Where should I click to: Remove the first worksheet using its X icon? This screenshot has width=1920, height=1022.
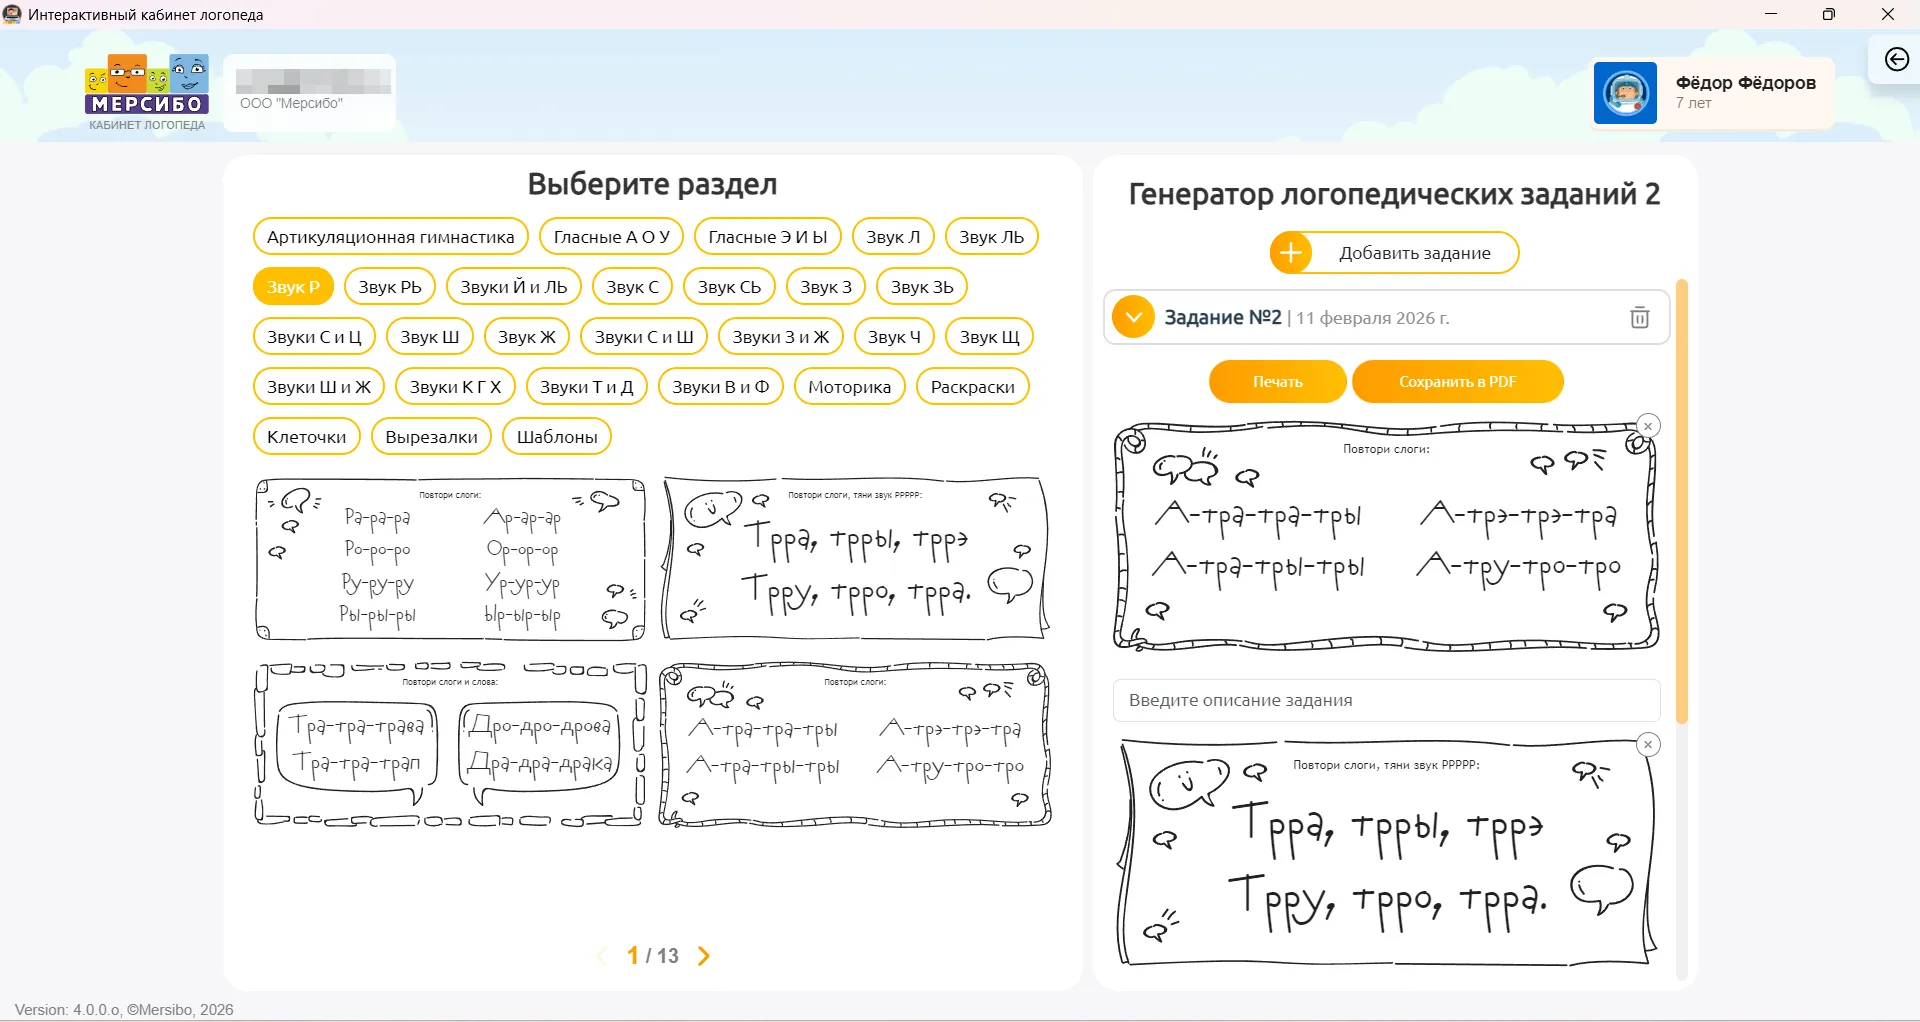point(1648,426)
